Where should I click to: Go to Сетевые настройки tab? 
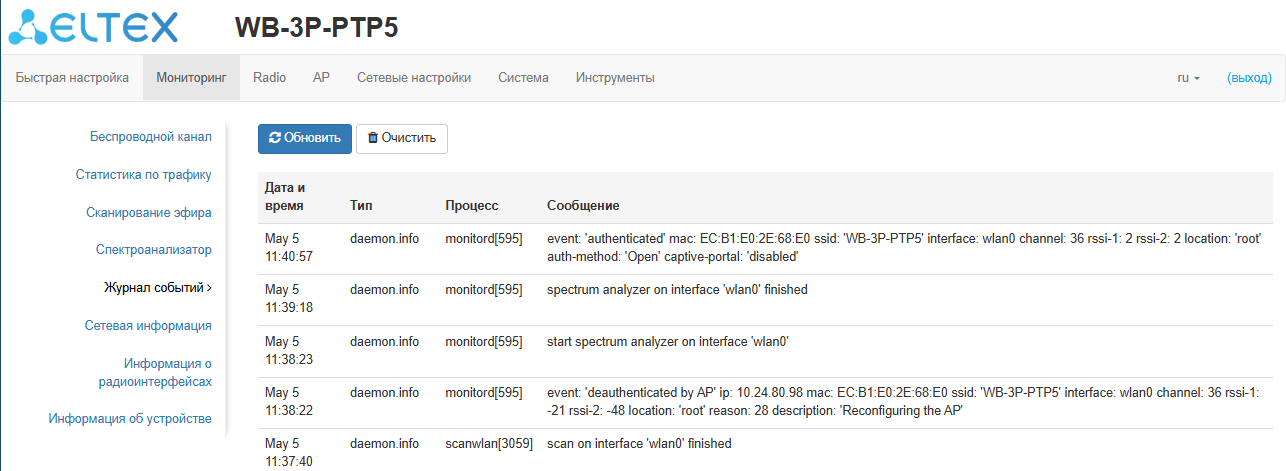(414, 78)
